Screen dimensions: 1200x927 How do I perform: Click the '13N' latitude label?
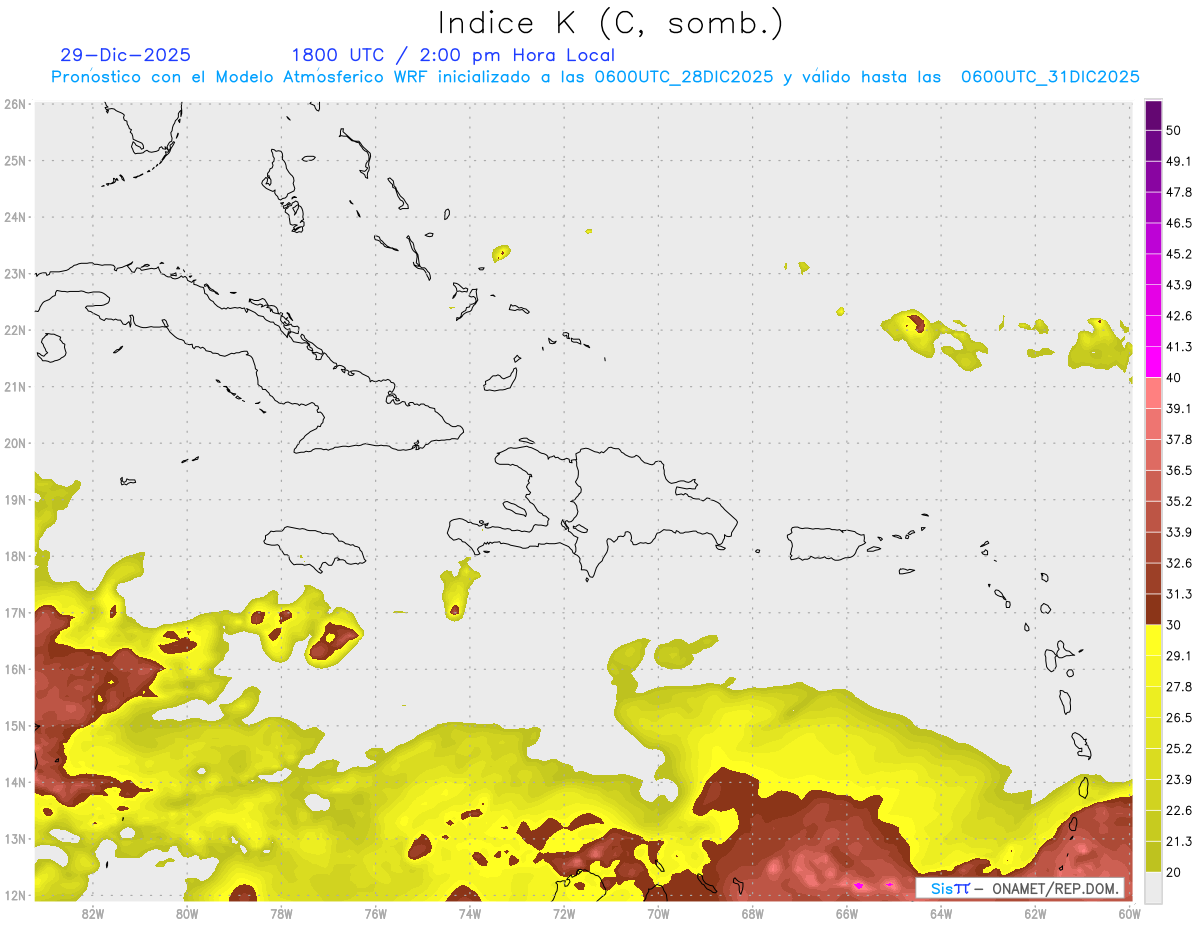[15, 839]
